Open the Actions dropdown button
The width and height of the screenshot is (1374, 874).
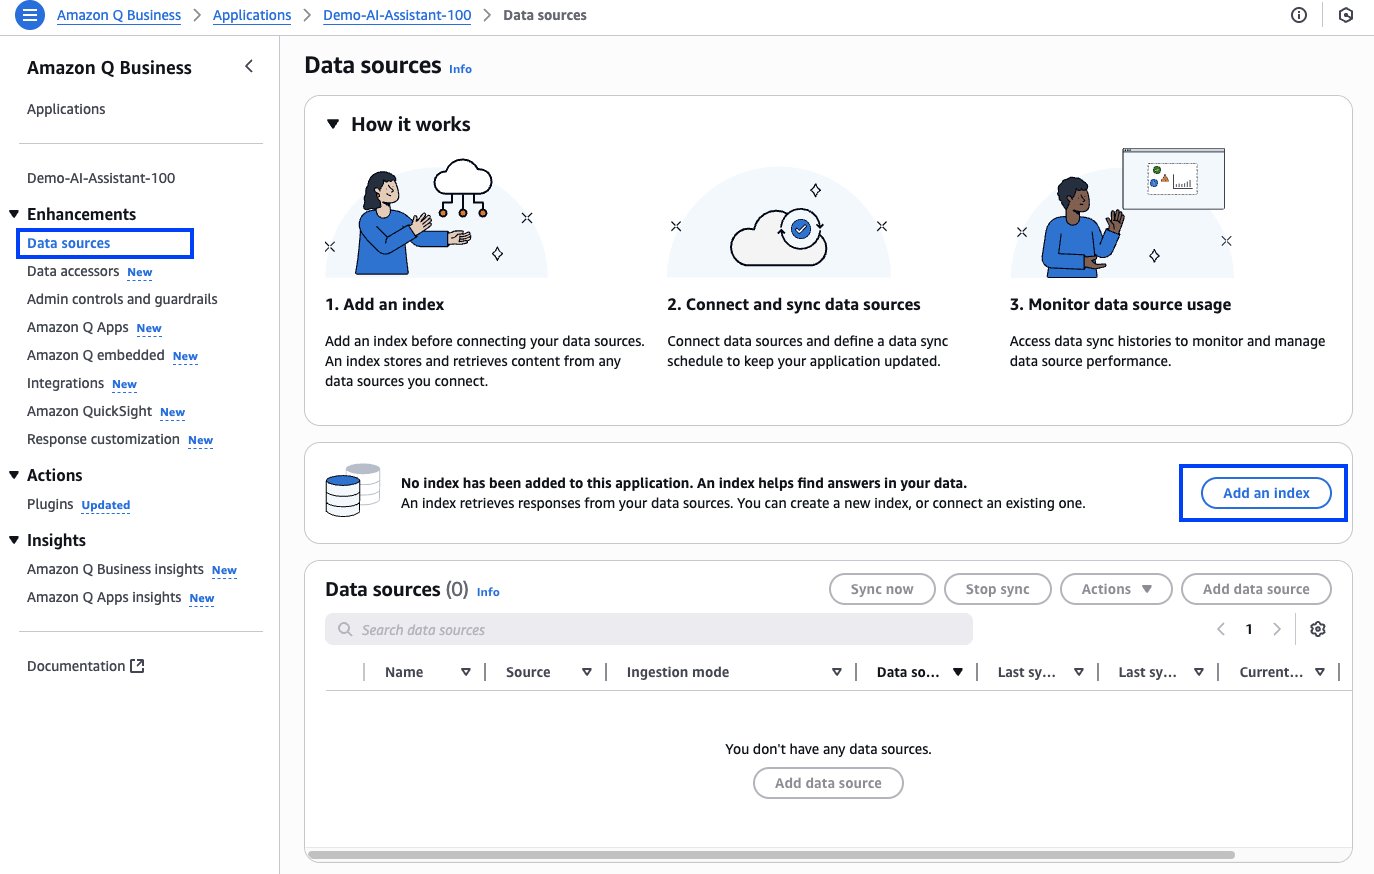click(1116, 589)
